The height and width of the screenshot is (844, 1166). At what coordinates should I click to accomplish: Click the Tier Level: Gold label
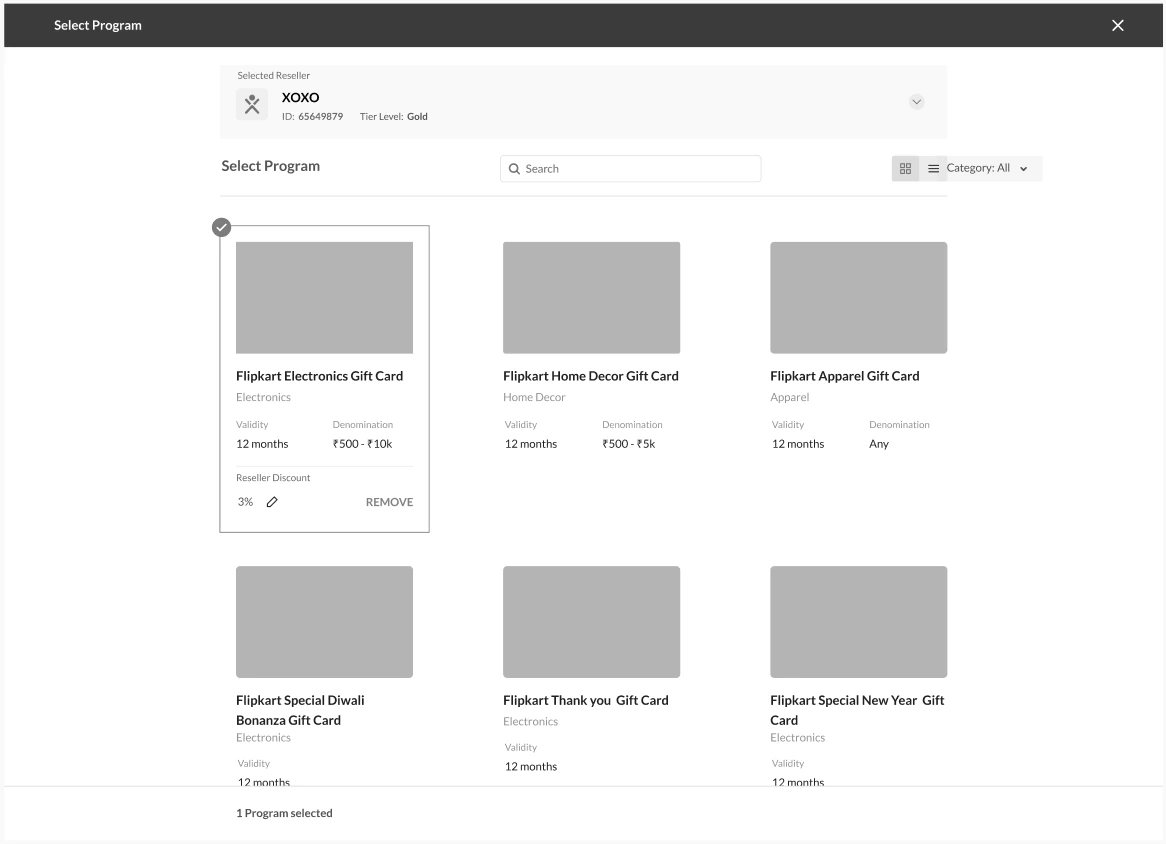393,117
